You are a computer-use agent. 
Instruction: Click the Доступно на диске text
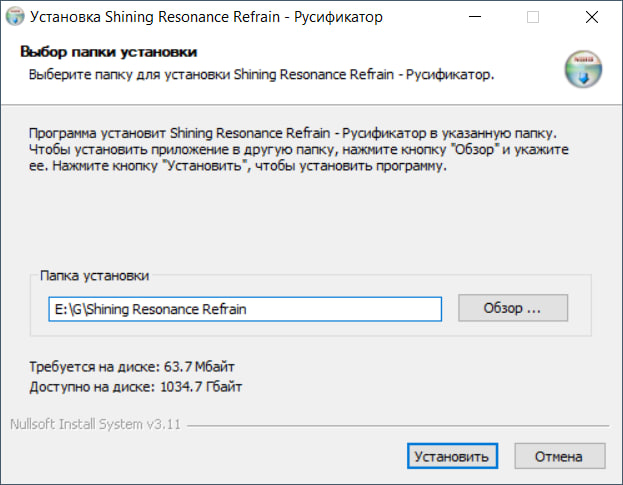click(135, 385)
